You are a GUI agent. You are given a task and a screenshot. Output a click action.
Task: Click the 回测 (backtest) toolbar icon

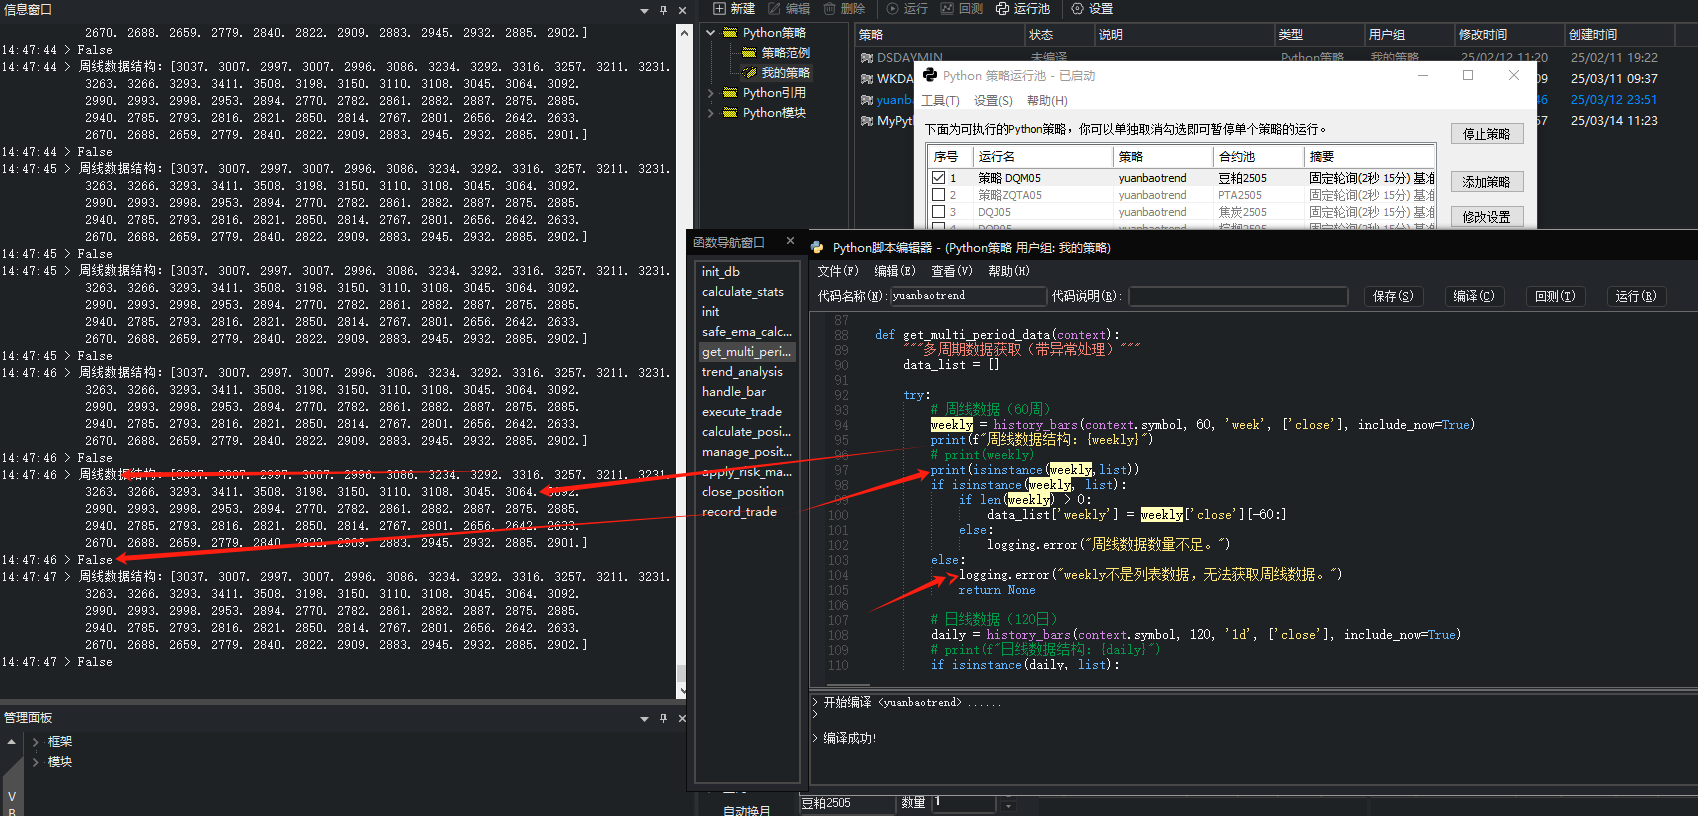(x=947, y=8)
